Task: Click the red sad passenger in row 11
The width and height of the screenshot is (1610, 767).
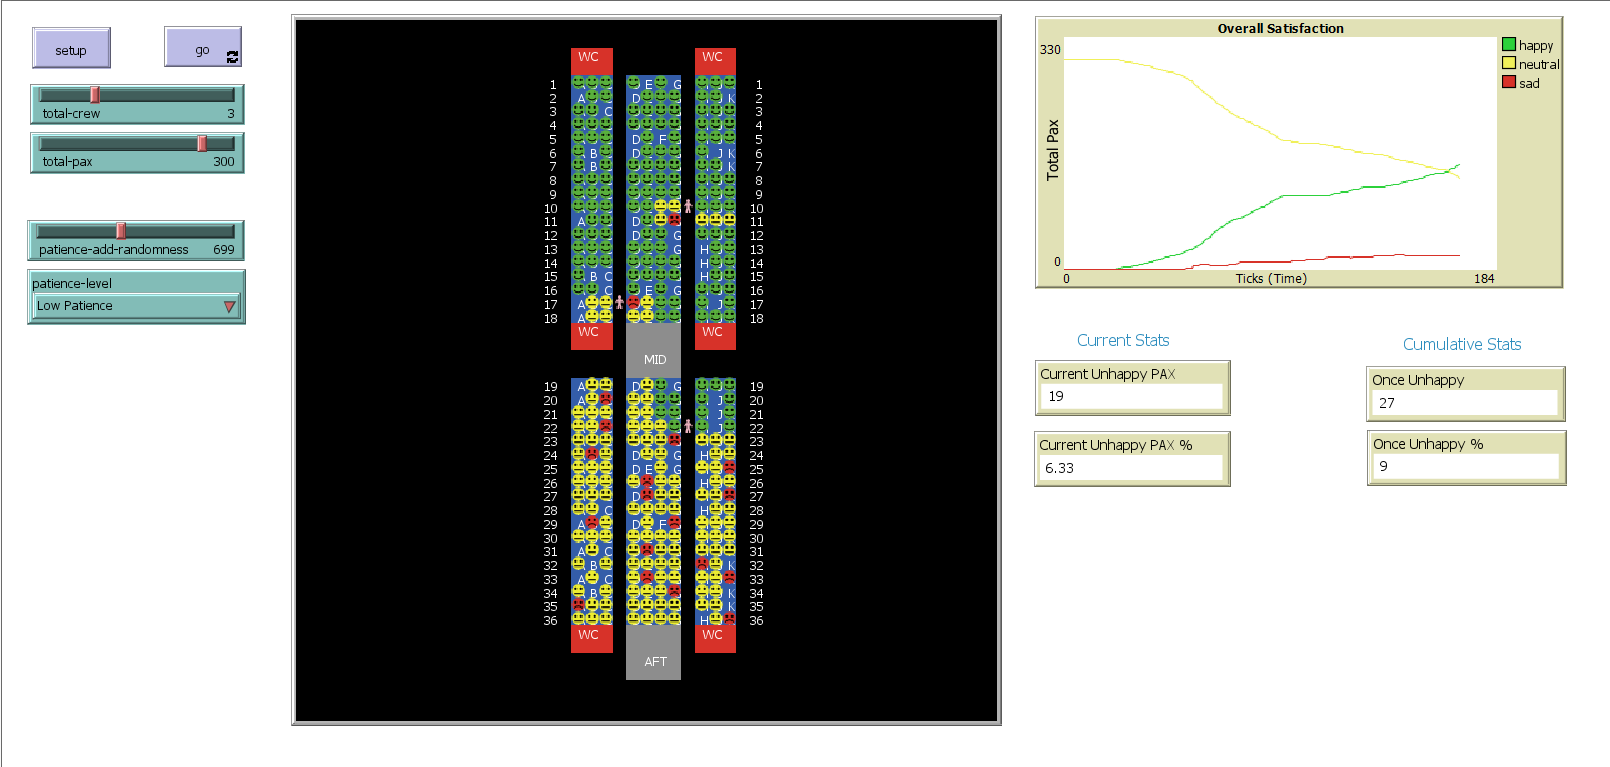Action: (x=674, y=219)
